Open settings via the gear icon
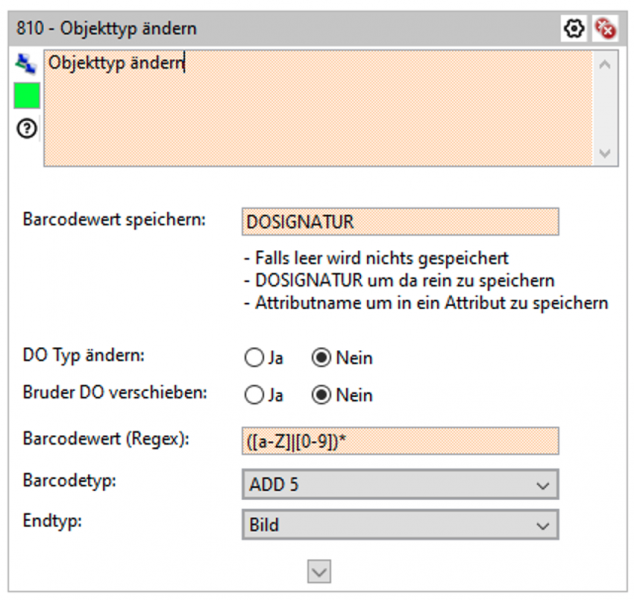 click(574, 28)
